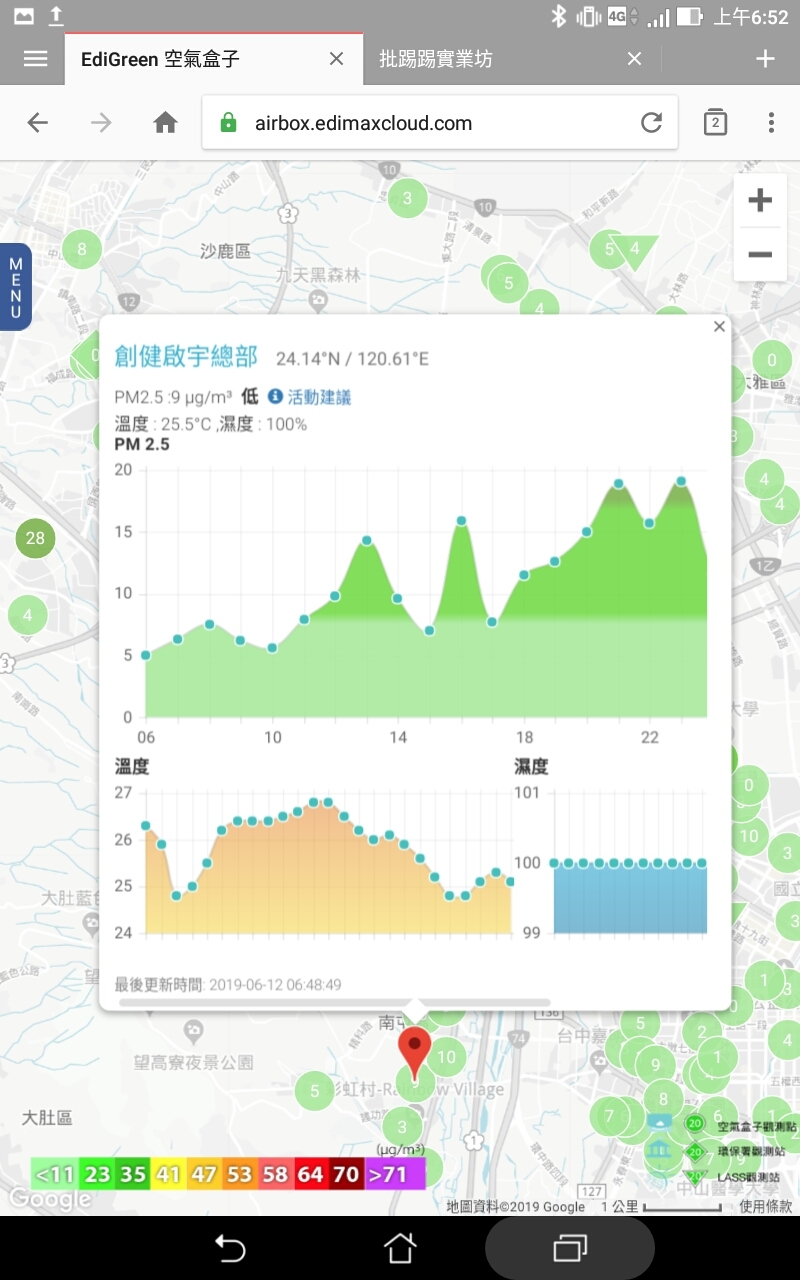Select the coordinates 24.14°N / 120.61°E

(352, 359)
